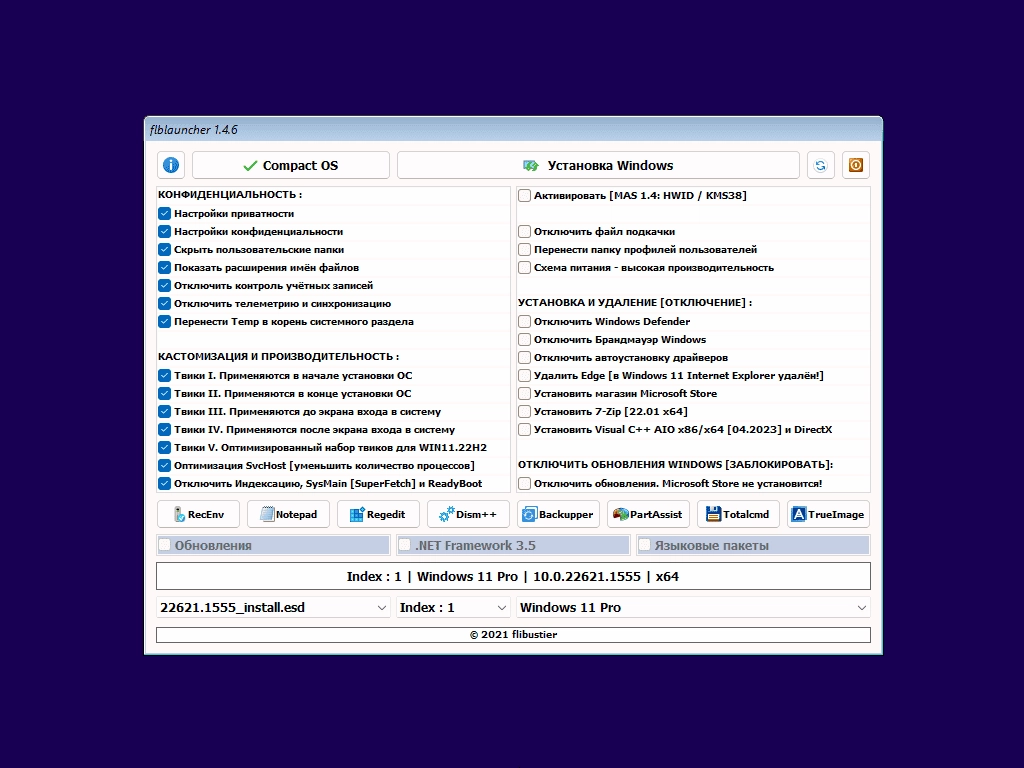The height and width of the screenshot is (768, 1024).
Task: Click the © 2021 flibustier footer
Action: click(x=513, y=635)
